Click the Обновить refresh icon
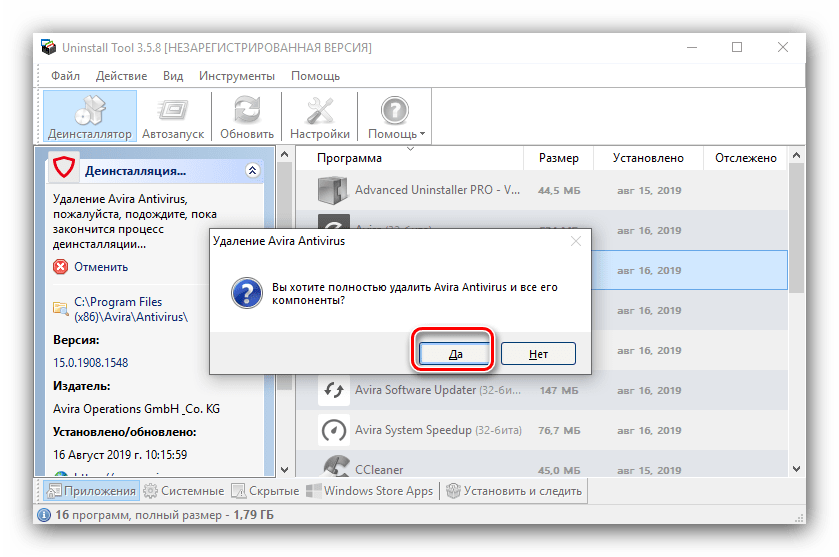Viewport: 839px width, 557px height. point(247,110)
